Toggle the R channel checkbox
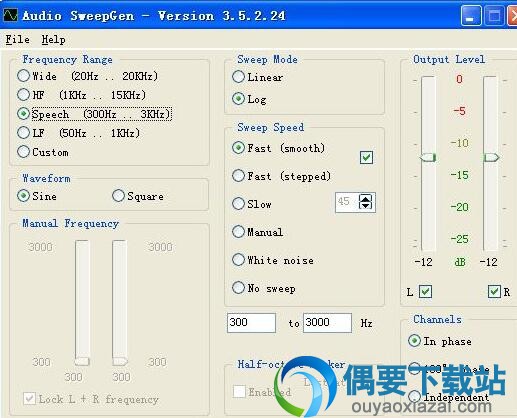 [494, 292]
